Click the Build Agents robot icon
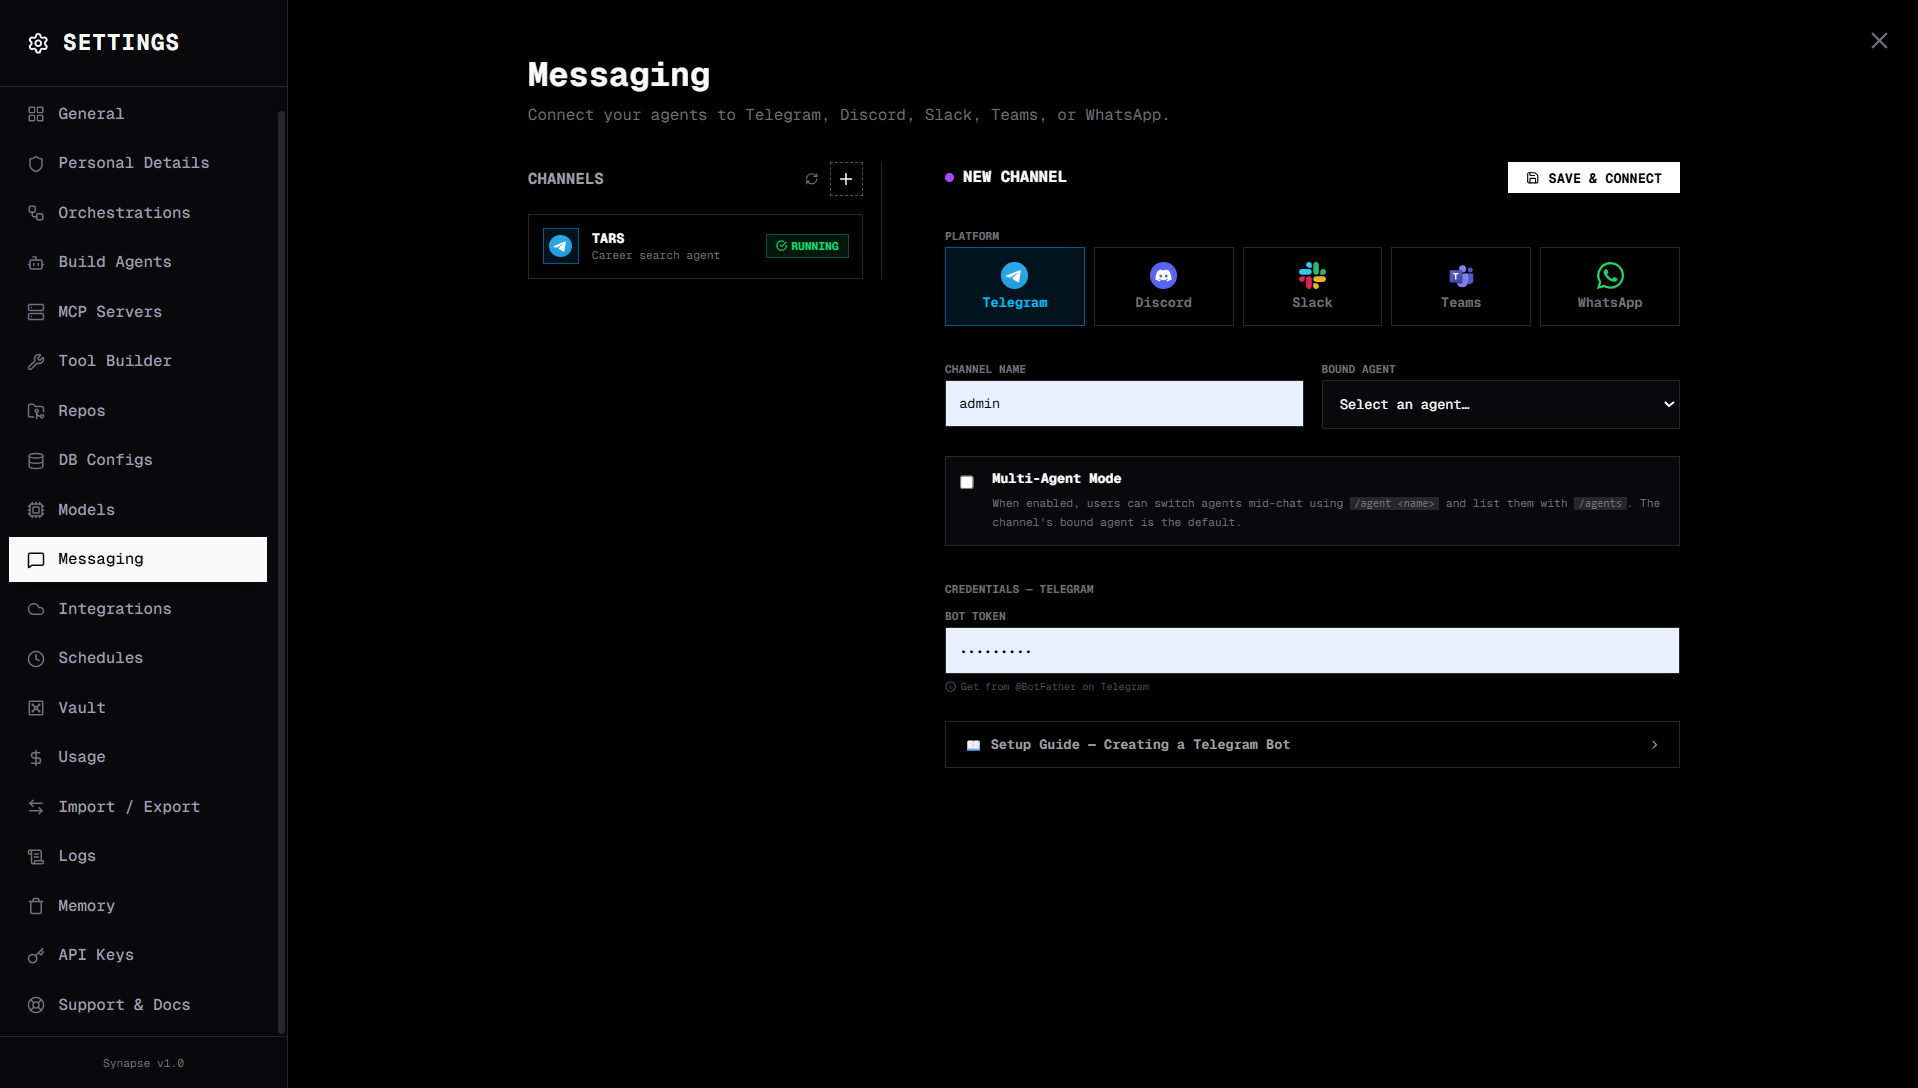This screenshot has height=1088, width=1918. point(36,263)
